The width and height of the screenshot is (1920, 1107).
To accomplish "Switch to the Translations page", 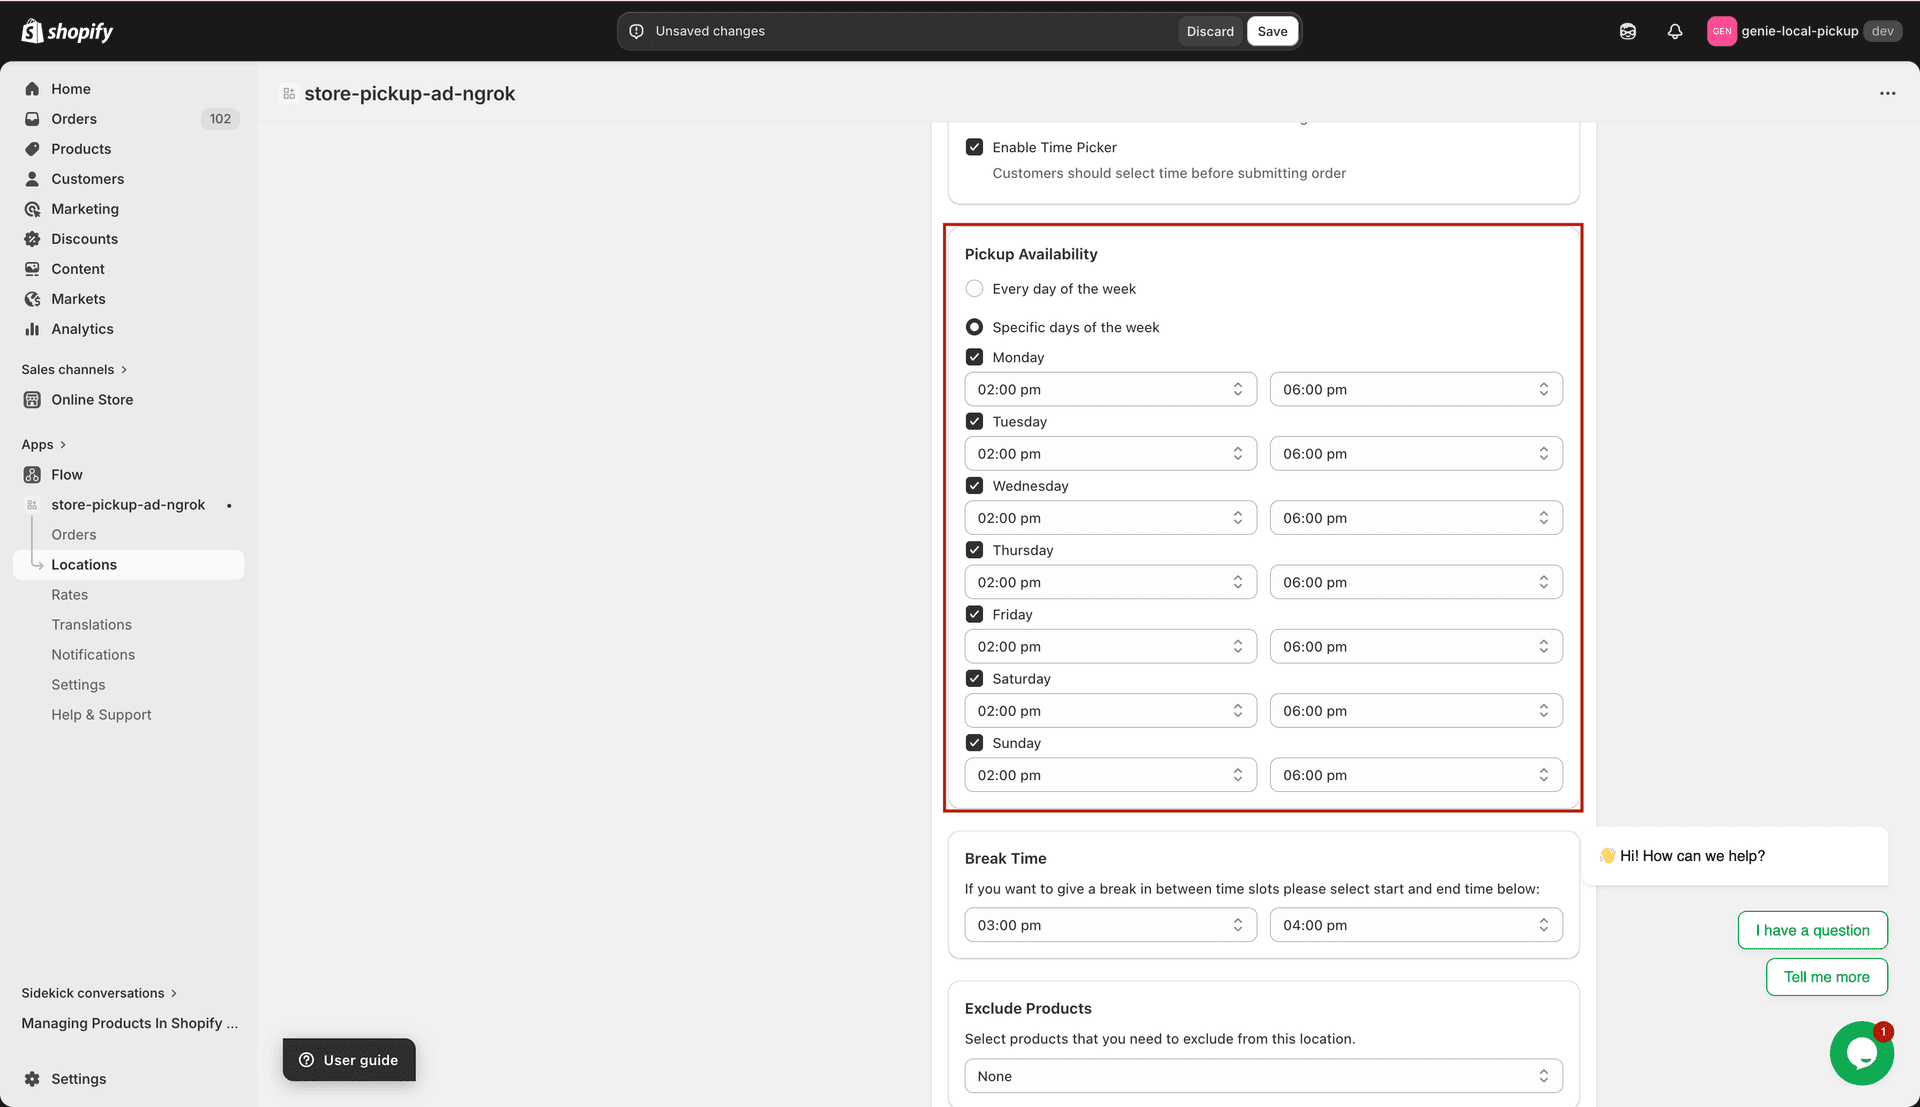I will click(x=91, y=624).
